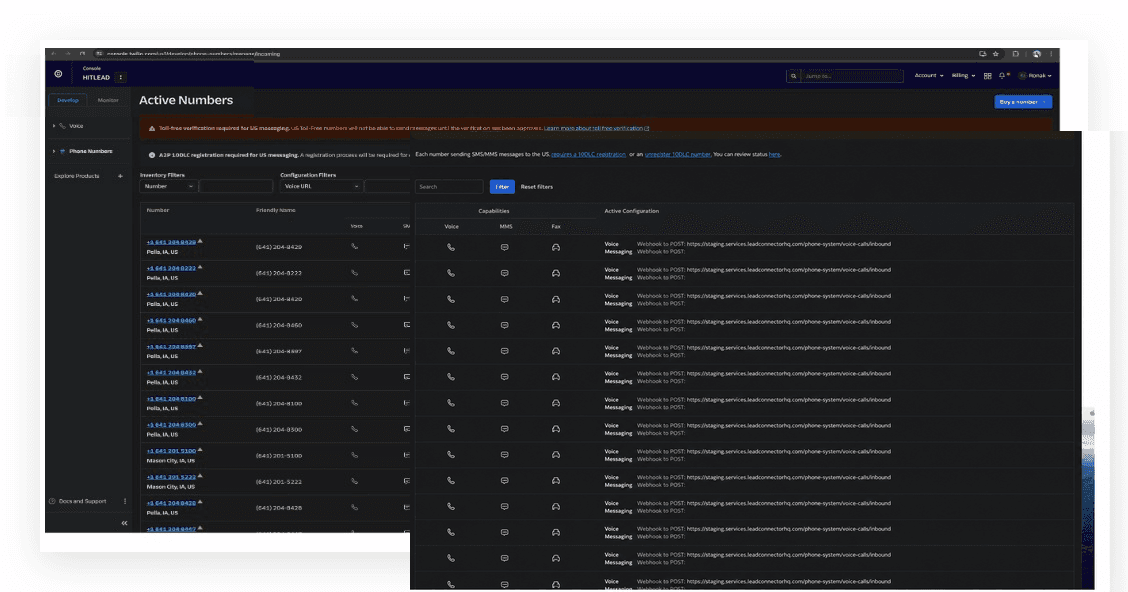Click the browser address bar
1128x592 pixels.
pyautogui.click(x=532, y=54)
